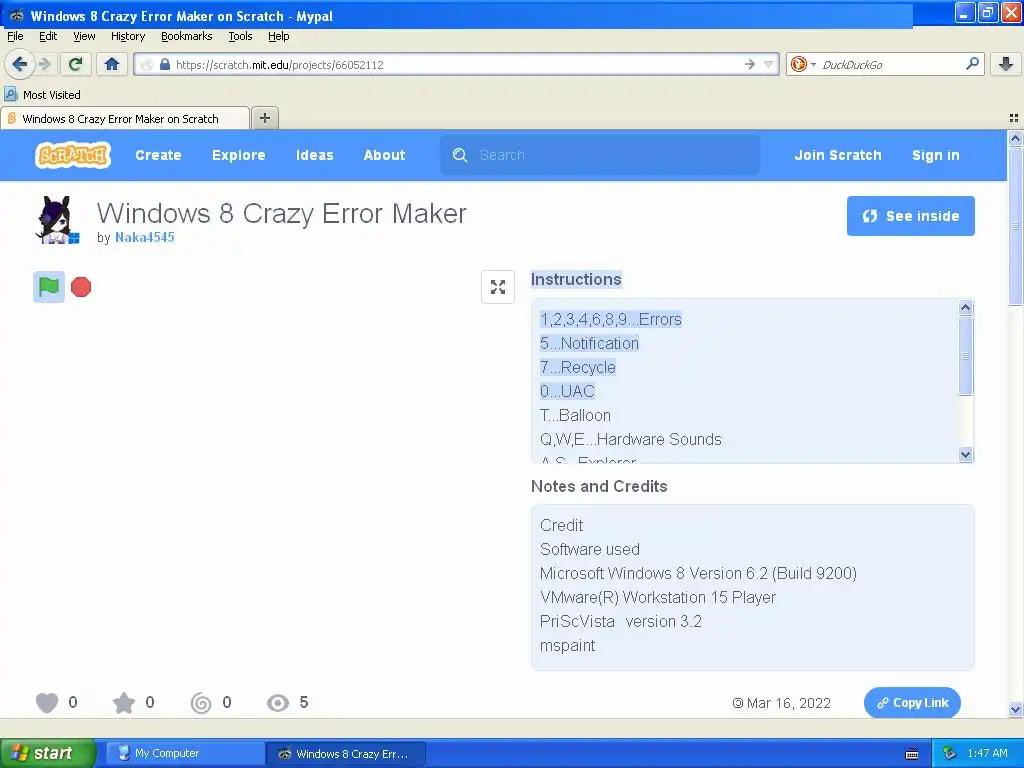The image size is (1024, 768).
Task: Click the Copy Link button
Action: [x=912, y=703]
